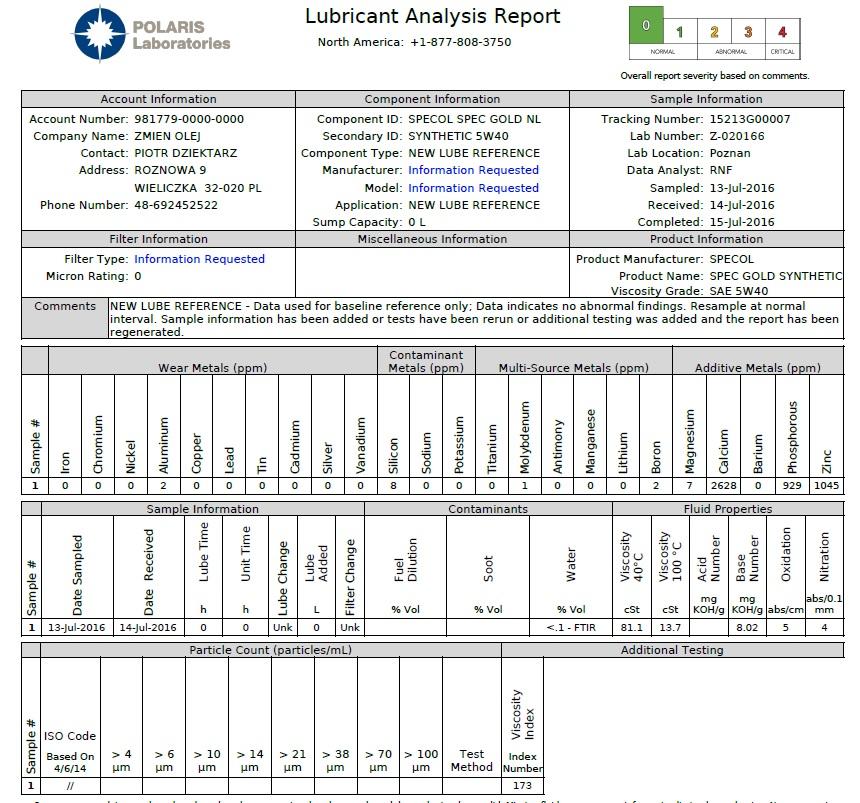Select the green severity 0 box
Screen dimensions: 860x803
646,25
